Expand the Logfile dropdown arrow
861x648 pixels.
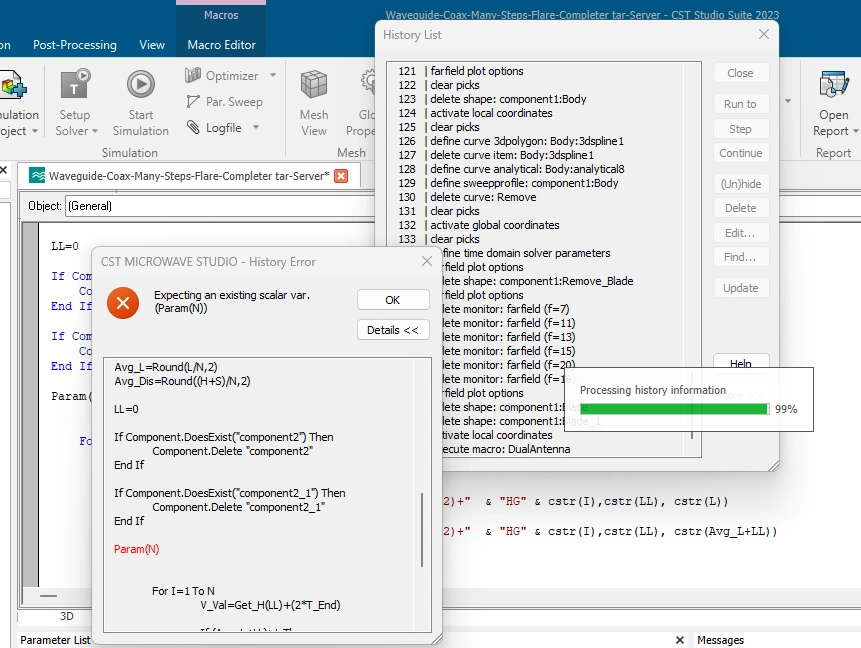click(x=256, y=127)
